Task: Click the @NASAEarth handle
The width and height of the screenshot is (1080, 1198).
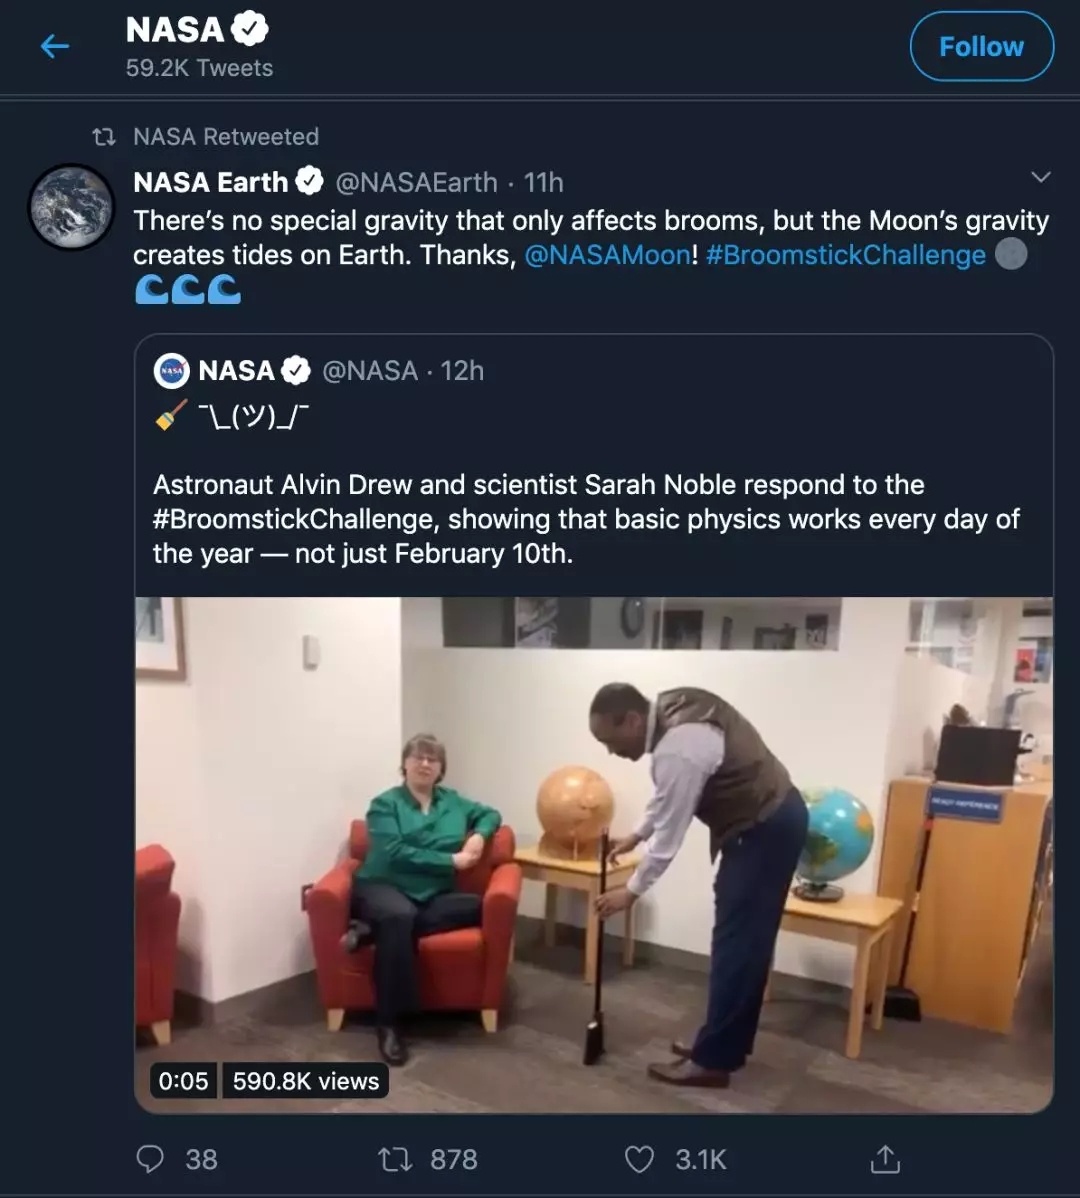Action: [417, 182]
